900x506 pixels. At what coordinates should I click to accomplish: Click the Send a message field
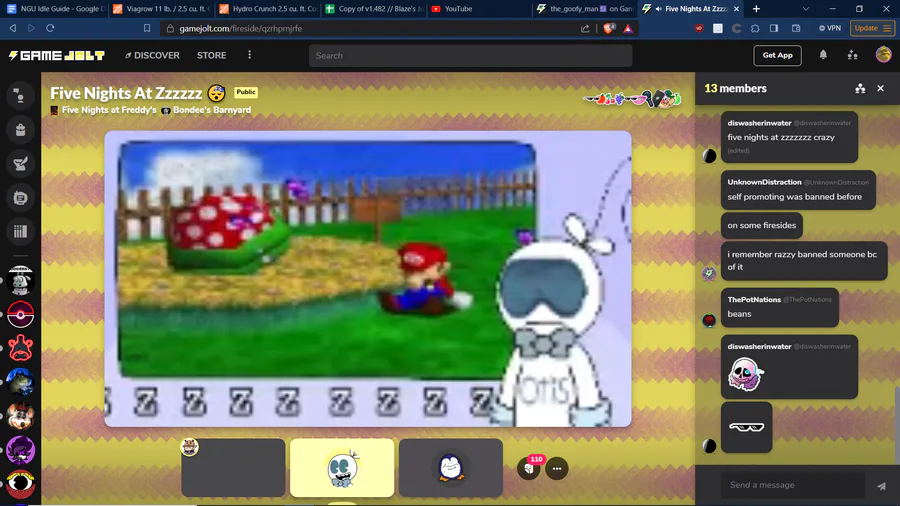click(793, 485)
